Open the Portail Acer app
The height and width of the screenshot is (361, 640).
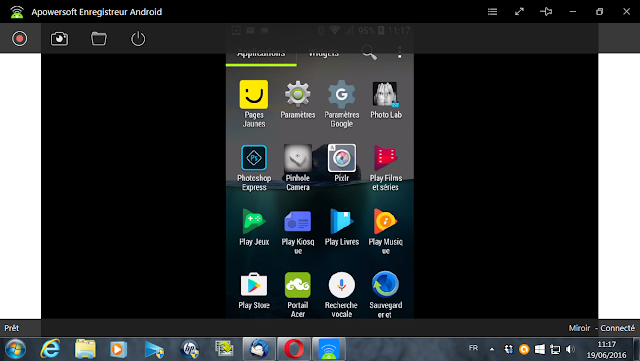[298, 294]
